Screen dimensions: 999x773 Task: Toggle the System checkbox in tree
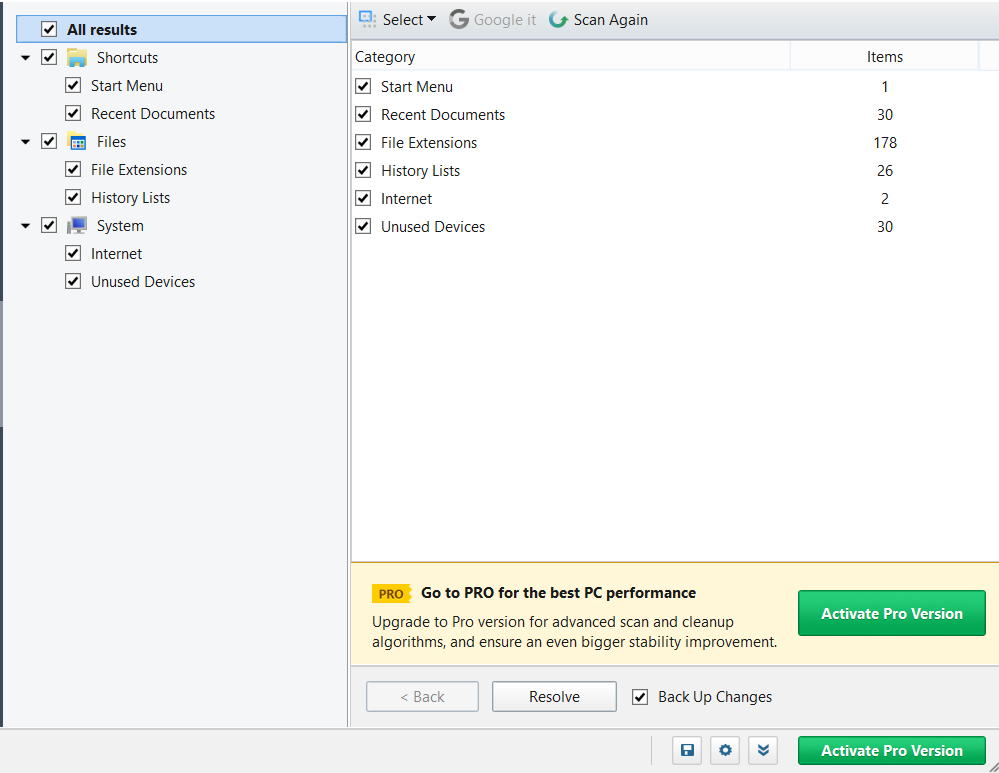click(49, 226)
